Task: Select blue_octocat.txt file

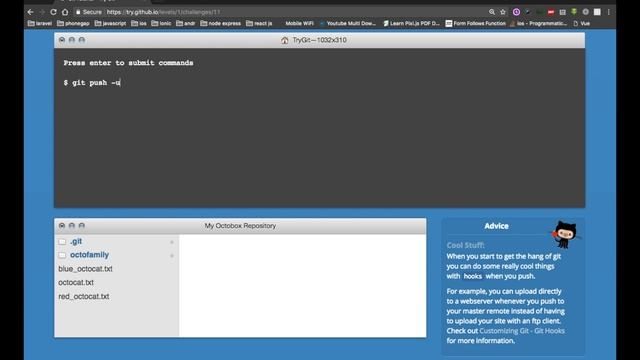Action: [85, 269]
